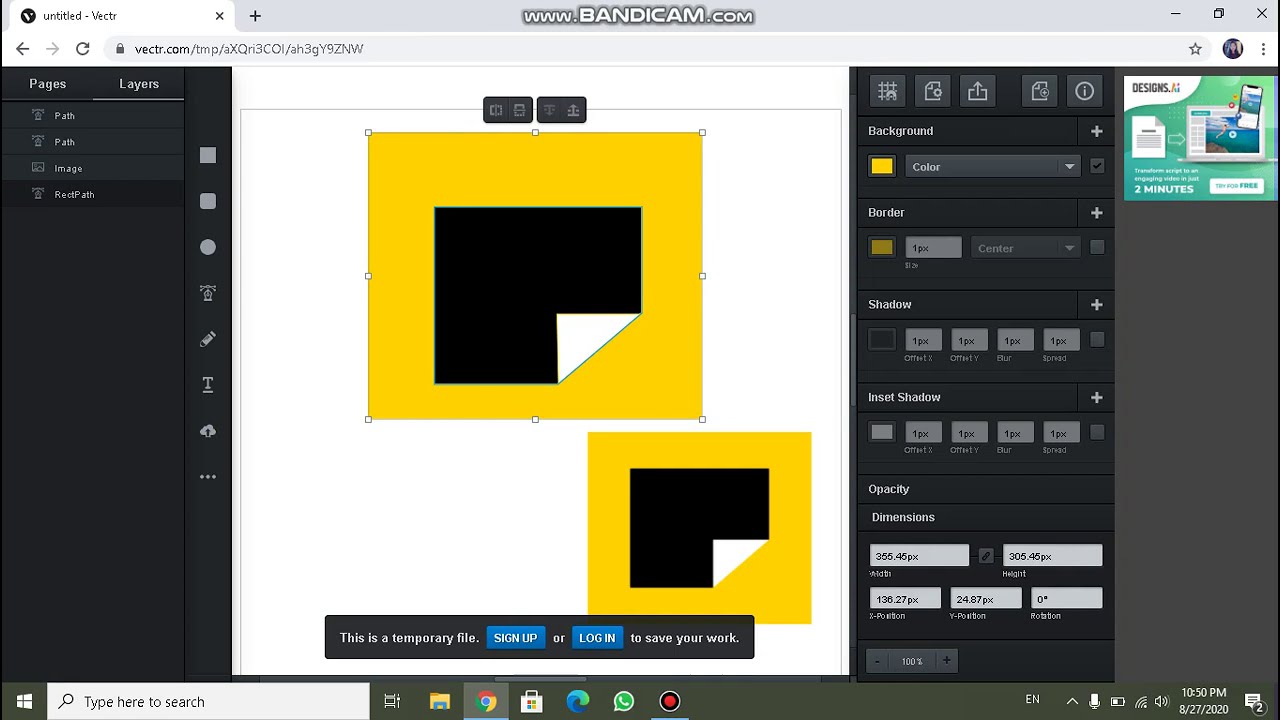
Task: Show hidden system tray icons chevron
Action: [1072, 701]
